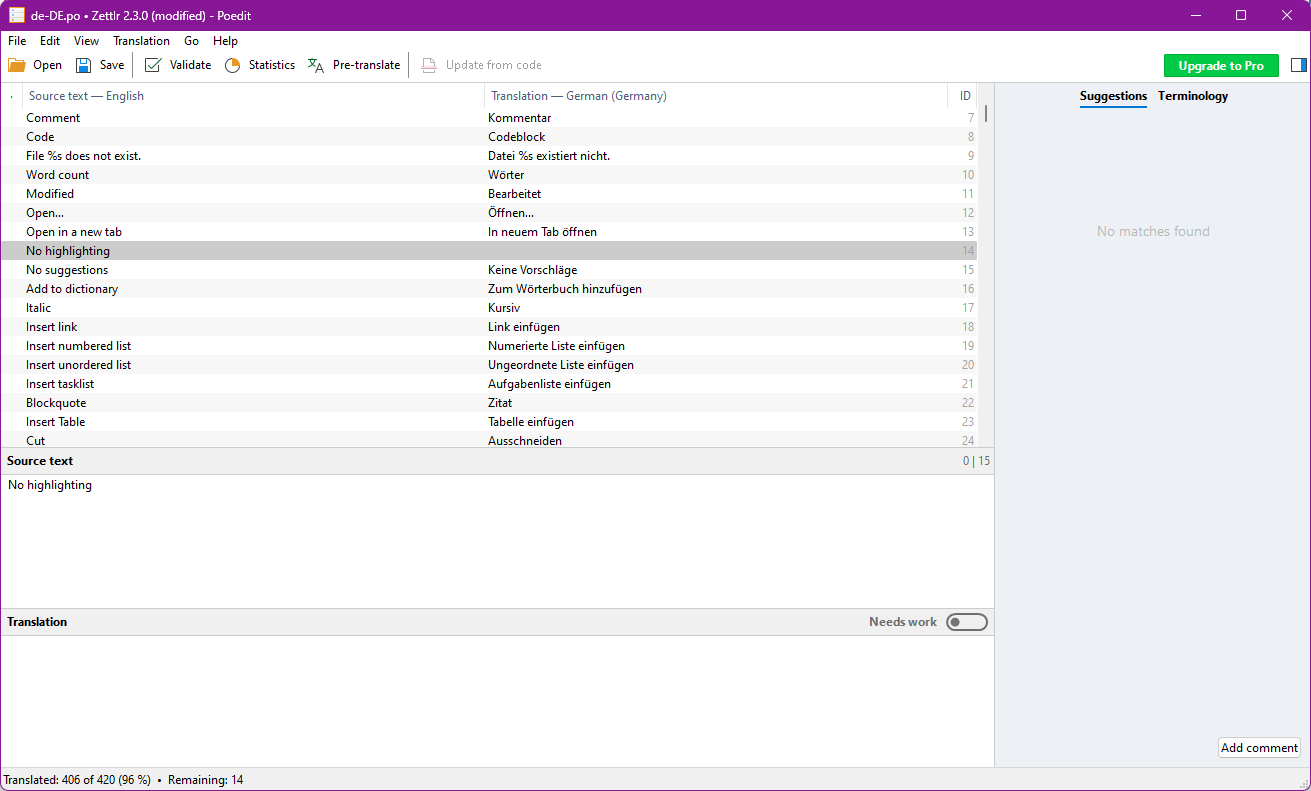Image resolution: width=1311 pixels, height=791 pixels.
Task: Click the 'Ausschneiden' translation cell
Action: 525,441
